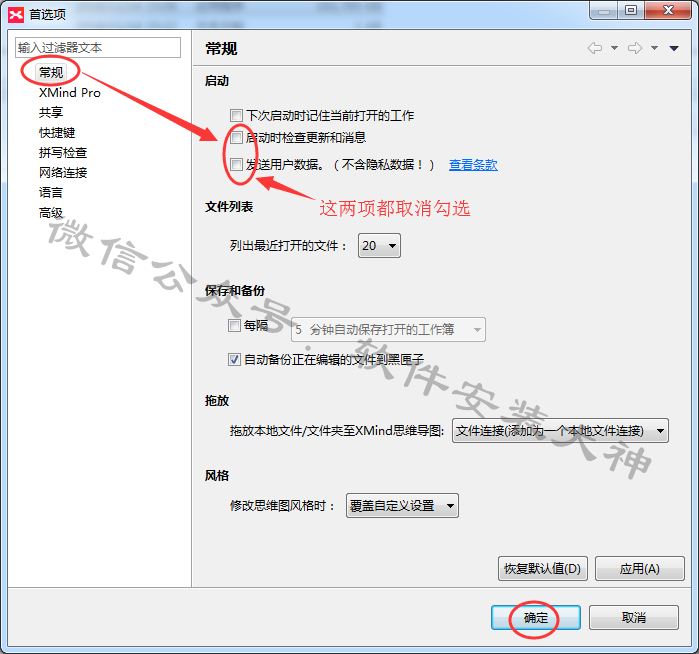
Task: Open the 查看条款 link
Action: (473, 165)
